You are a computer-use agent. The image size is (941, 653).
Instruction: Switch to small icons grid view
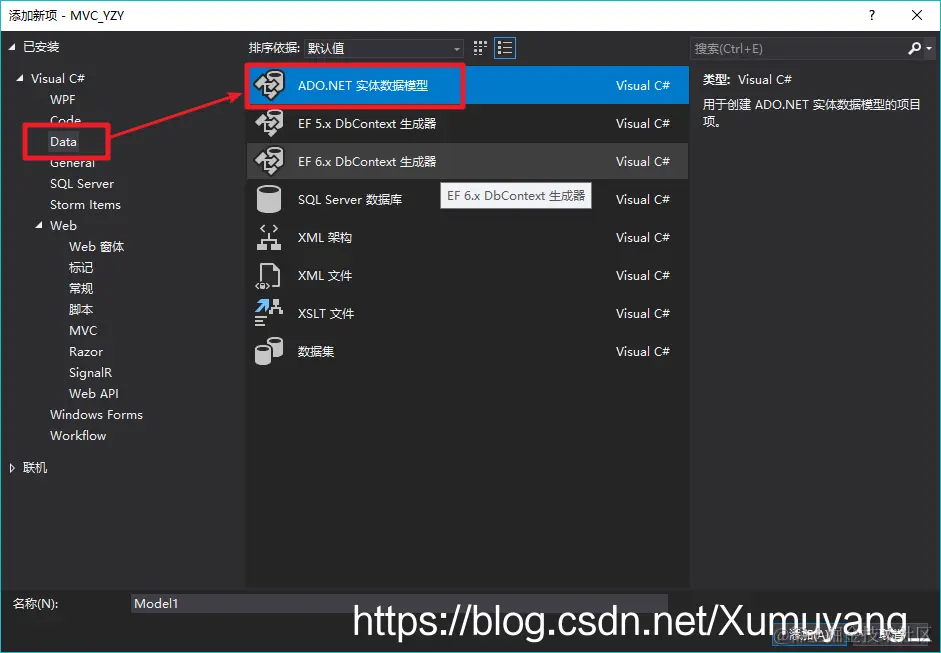pyautogui.click(x=480, y=48)
